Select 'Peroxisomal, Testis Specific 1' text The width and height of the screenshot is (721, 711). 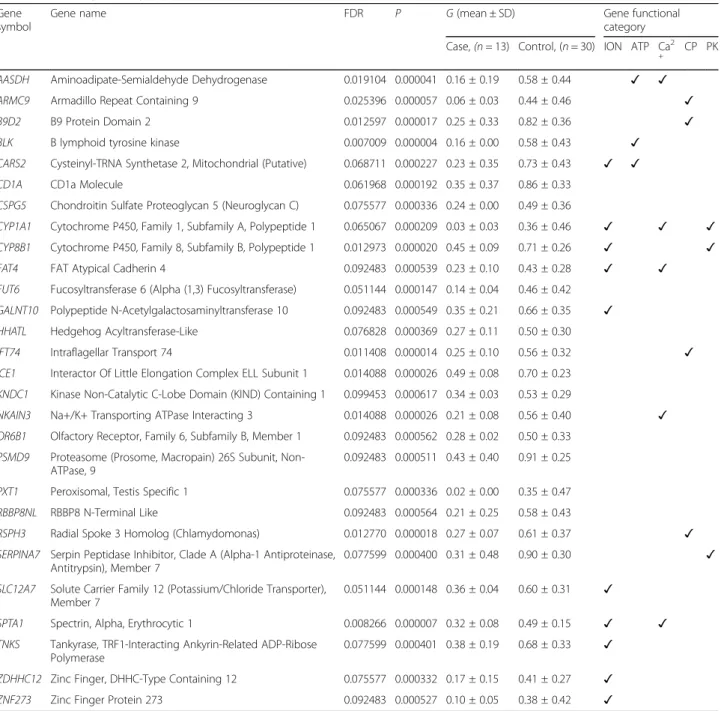pos(119,492)
